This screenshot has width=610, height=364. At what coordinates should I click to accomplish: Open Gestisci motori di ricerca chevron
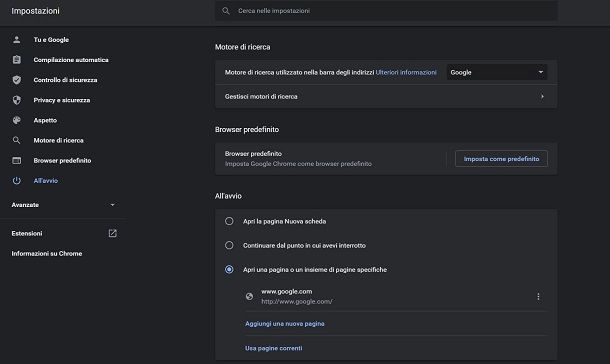(542, 96)
